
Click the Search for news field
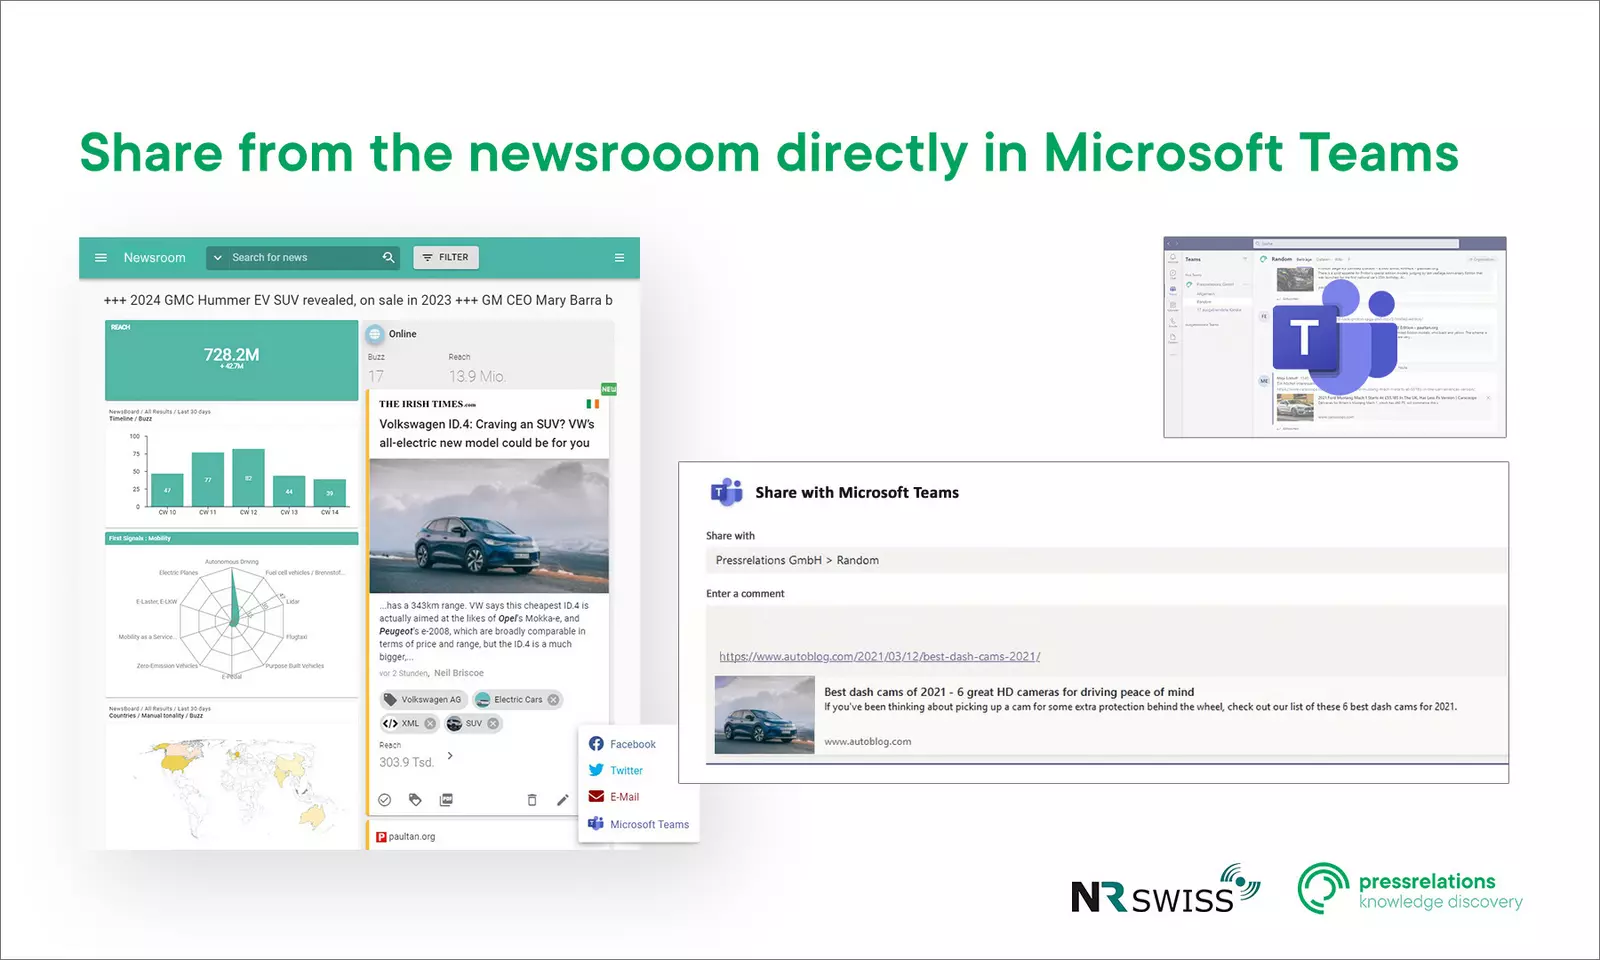click(303, 258)
